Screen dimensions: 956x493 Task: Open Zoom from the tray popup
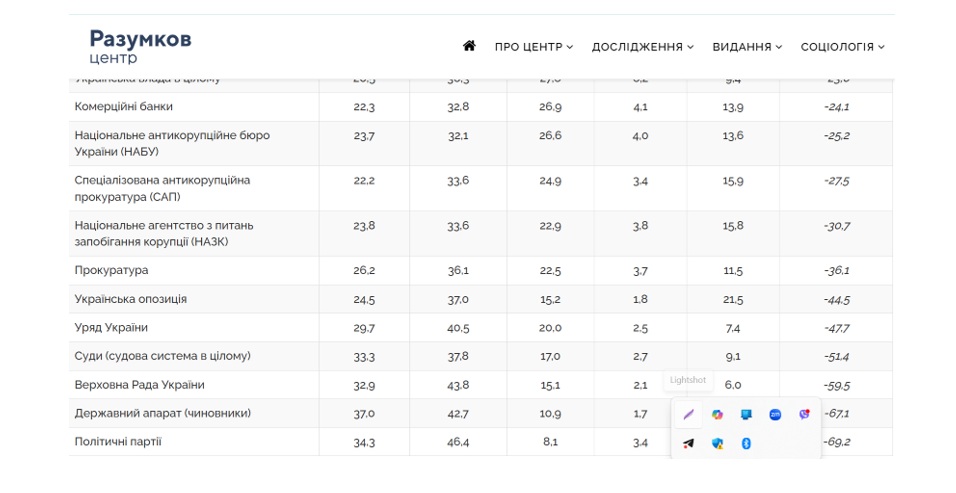pos(775,415)
